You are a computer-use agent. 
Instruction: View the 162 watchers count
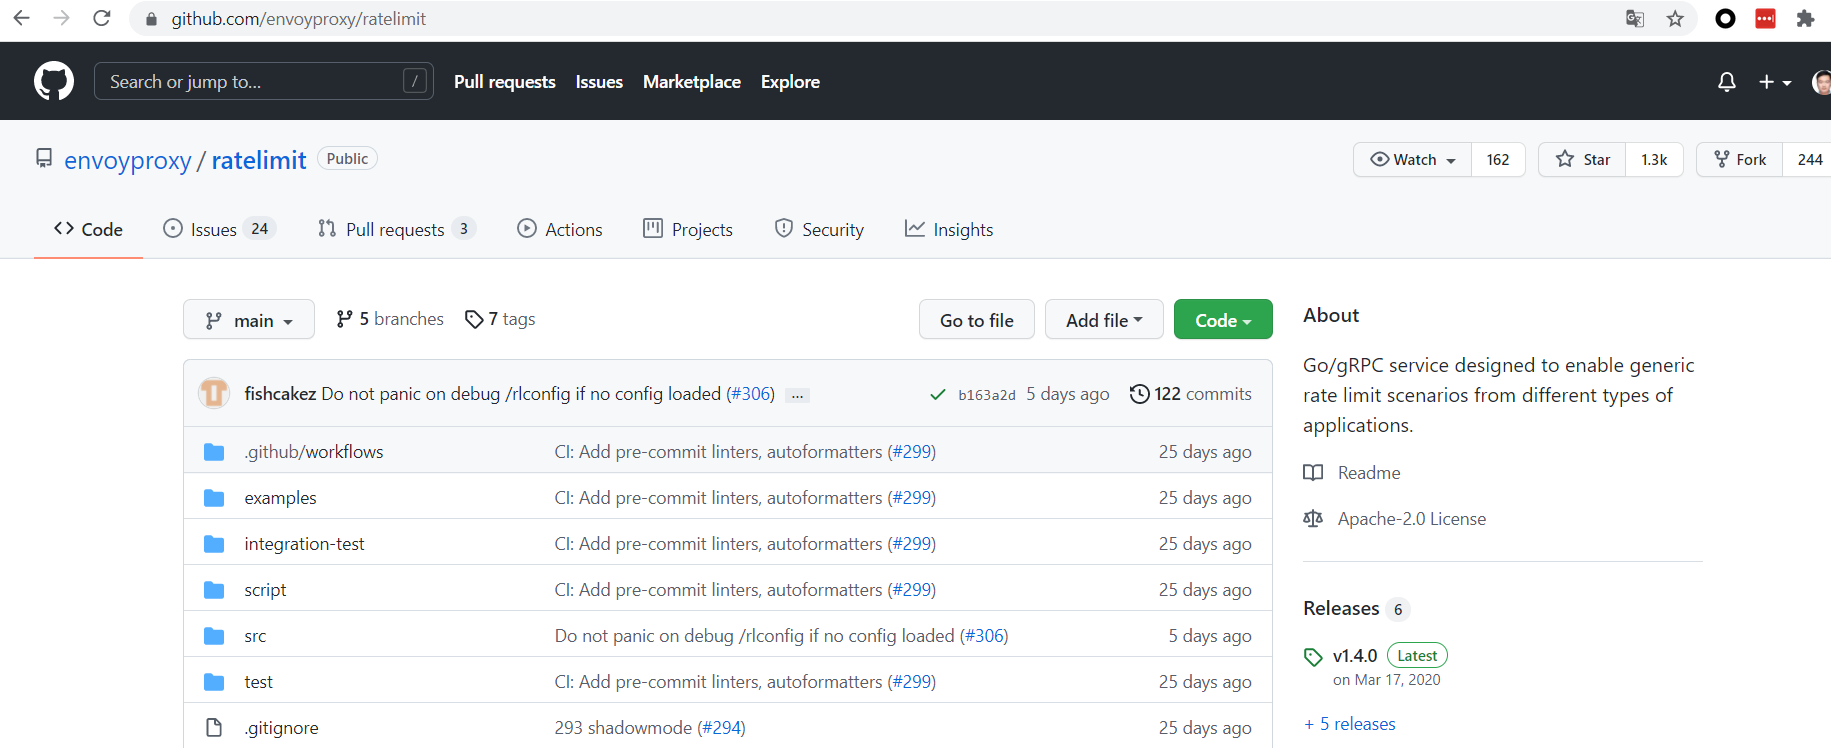[1498, 160]
